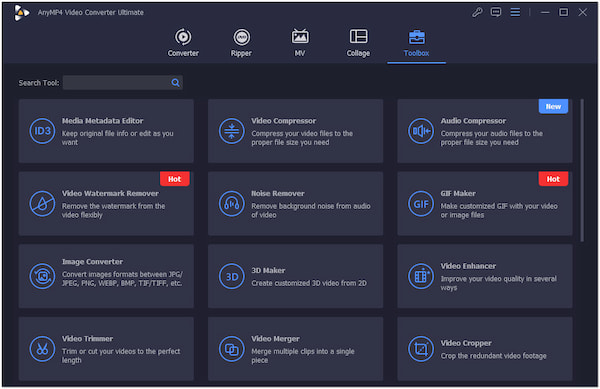
Task: Select the Toolbox tab
Action: pos(416,43)
